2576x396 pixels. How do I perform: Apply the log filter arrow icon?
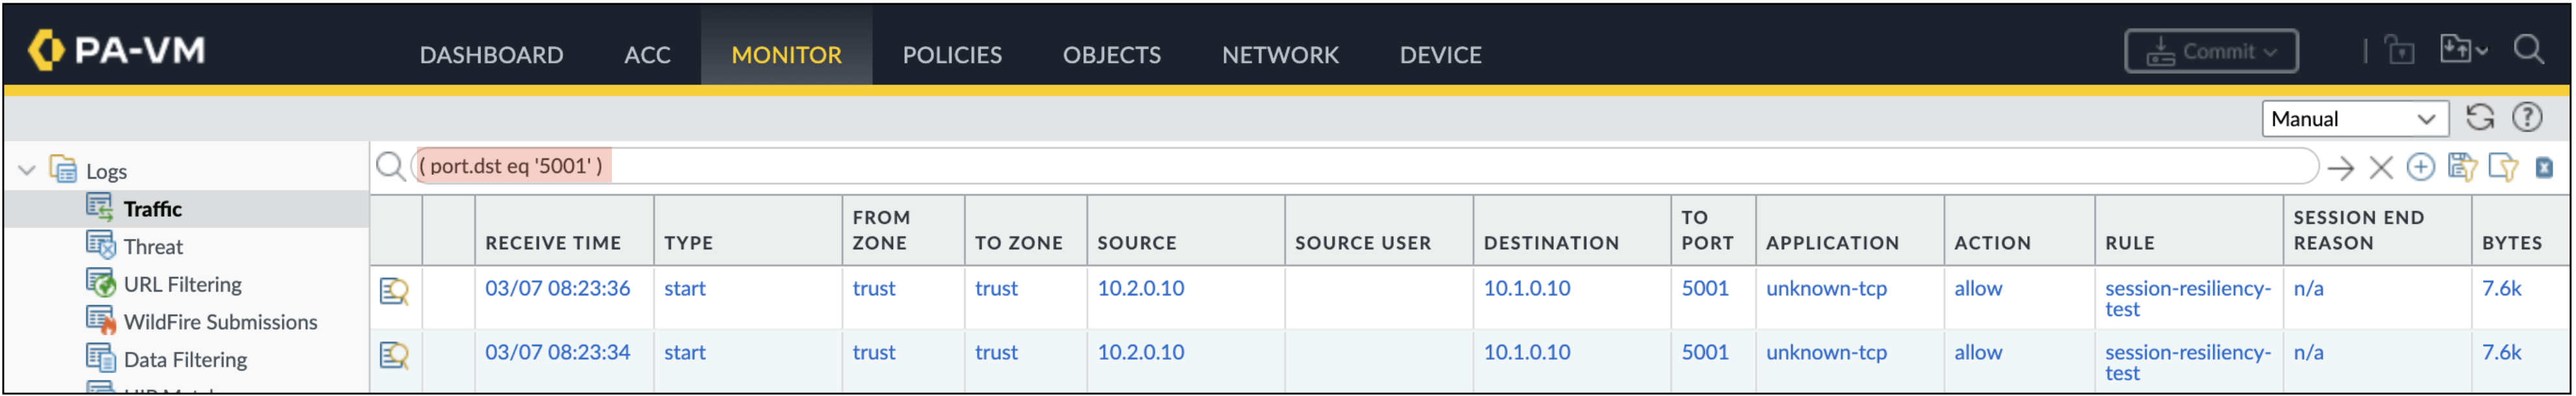point(2340,168)
